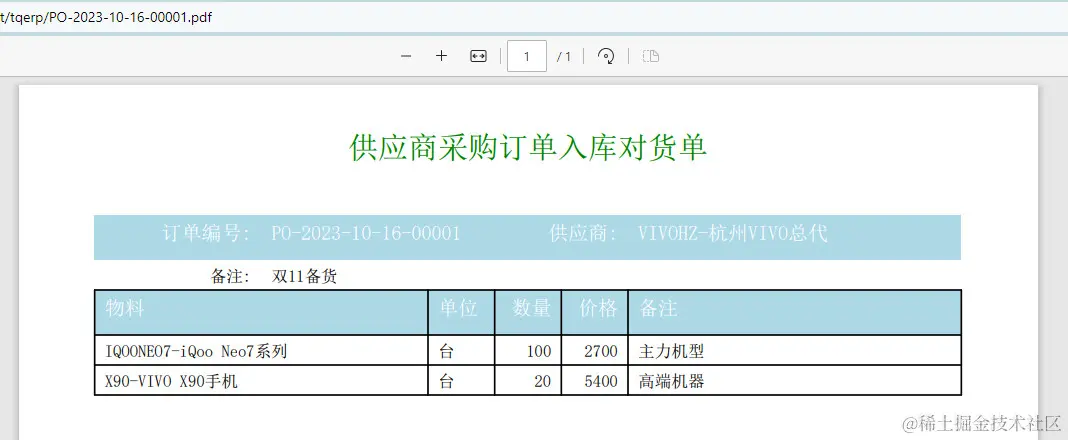
Task: Edit the current page number field
Action: 527,56
